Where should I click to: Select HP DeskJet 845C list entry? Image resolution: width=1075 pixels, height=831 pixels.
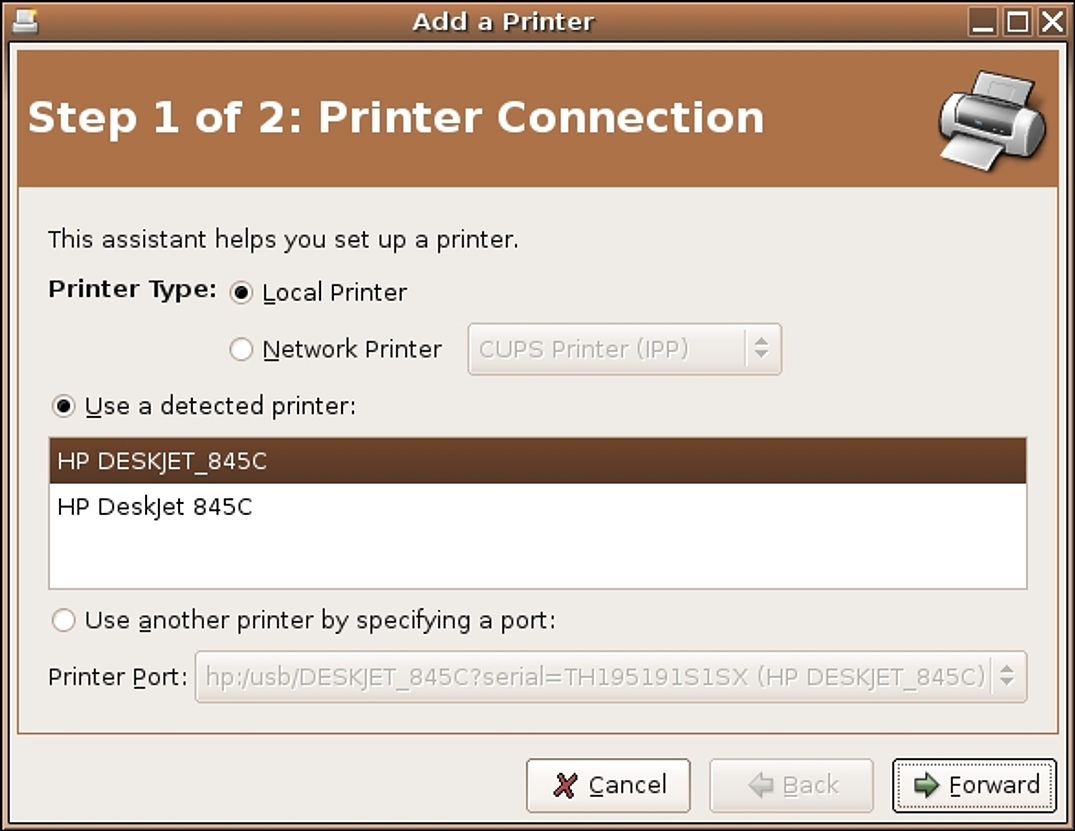tap(538, 507)
